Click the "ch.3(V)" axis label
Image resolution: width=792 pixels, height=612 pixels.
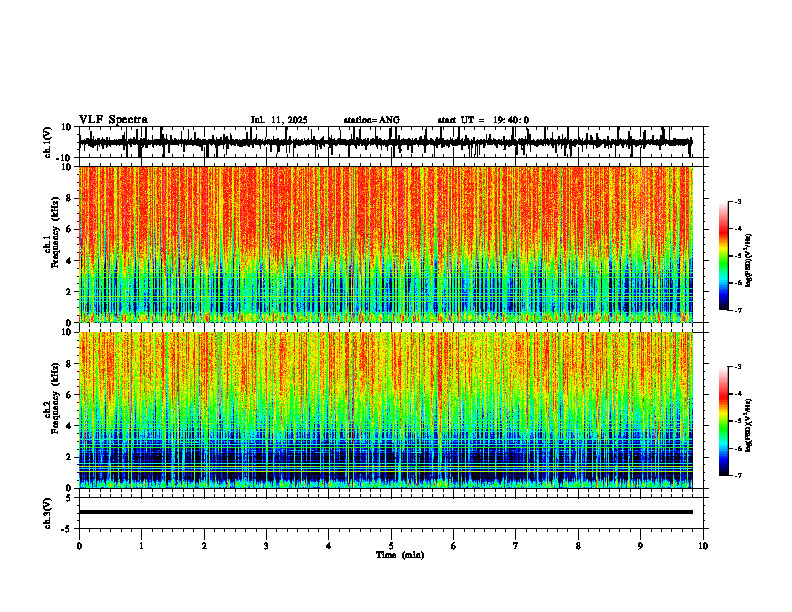(48, 513)
